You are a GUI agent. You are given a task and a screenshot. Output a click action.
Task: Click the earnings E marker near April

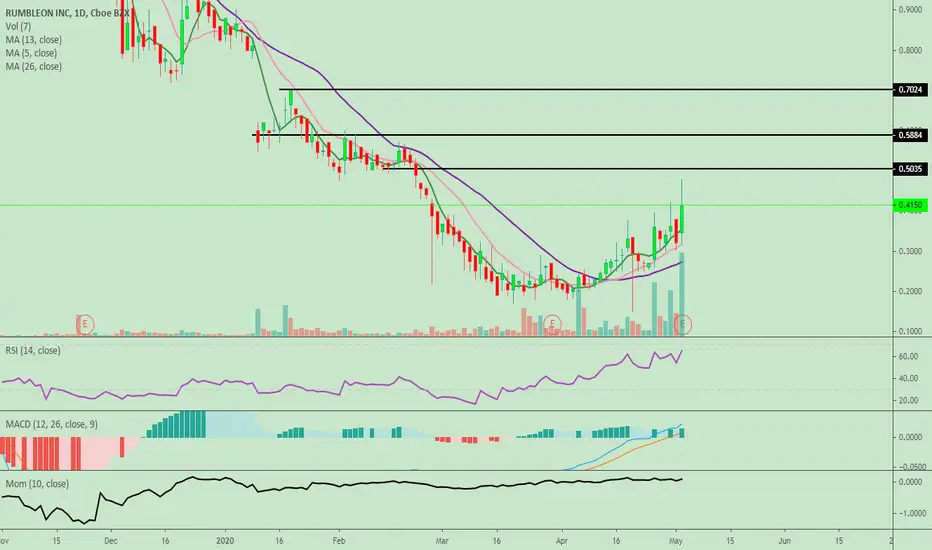[553, 324]
